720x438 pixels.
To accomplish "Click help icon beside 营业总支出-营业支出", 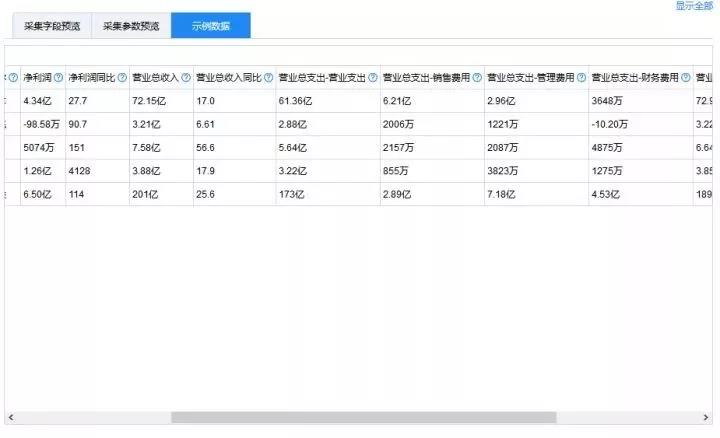I will (x=373, y=78).
